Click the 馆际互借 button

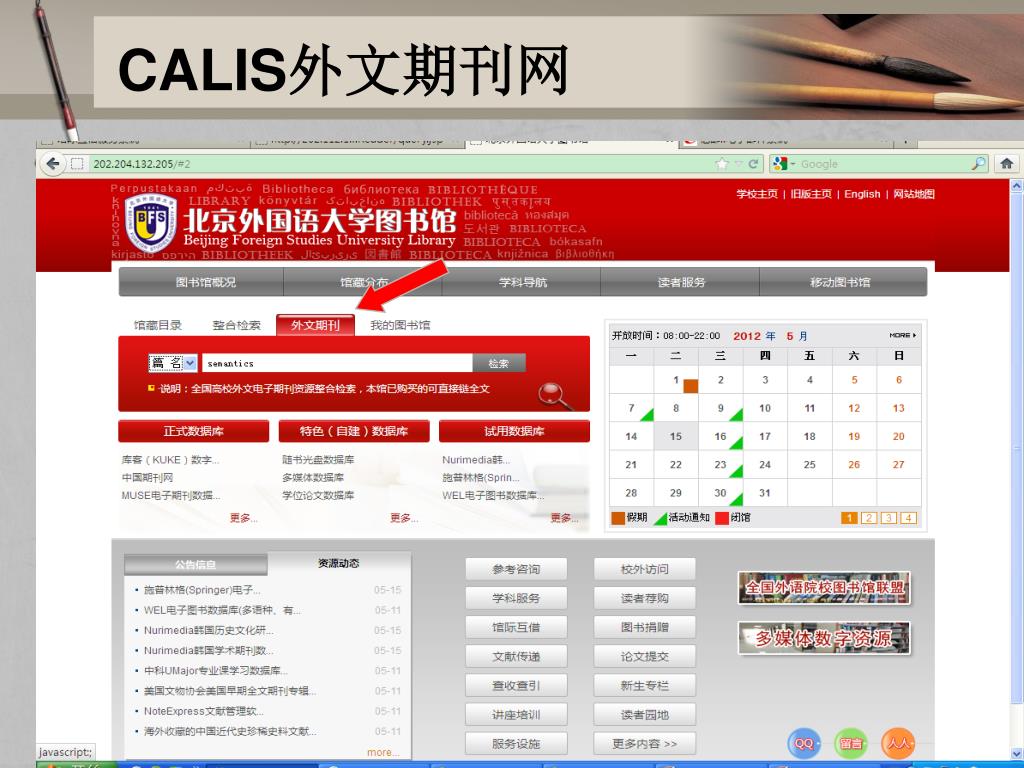516,628
